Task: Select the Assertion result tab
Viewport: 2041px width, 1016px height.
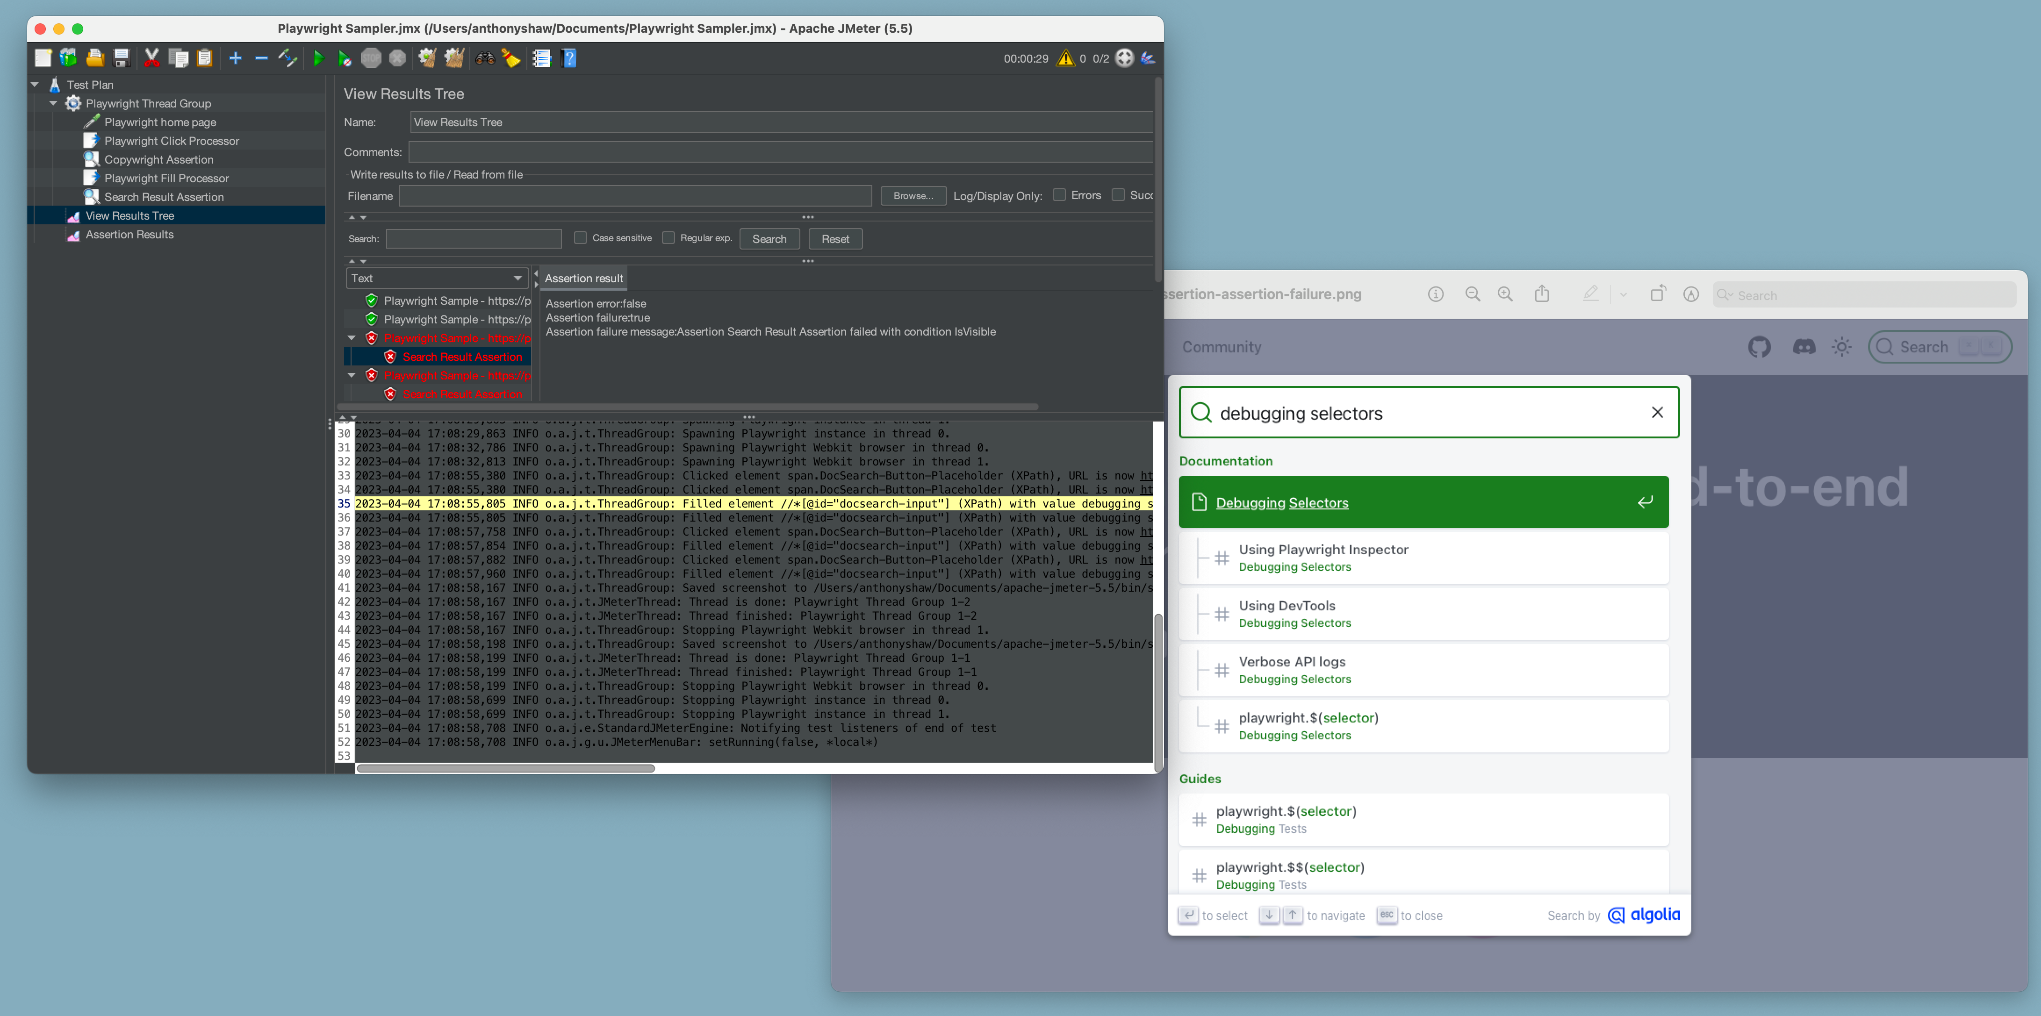Action: coord(584,278)
